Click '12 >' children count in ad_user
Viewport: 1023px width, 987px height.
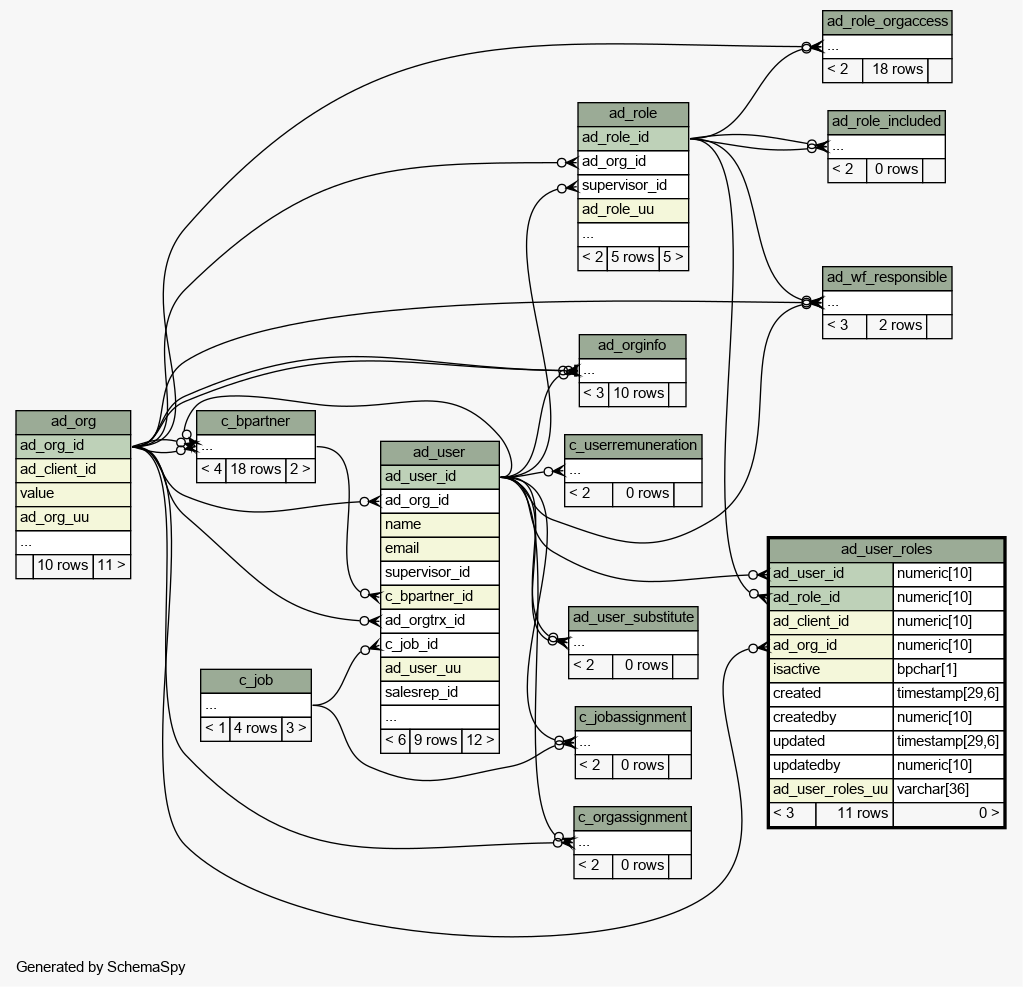pyautogui.click(x=481, y=740)
